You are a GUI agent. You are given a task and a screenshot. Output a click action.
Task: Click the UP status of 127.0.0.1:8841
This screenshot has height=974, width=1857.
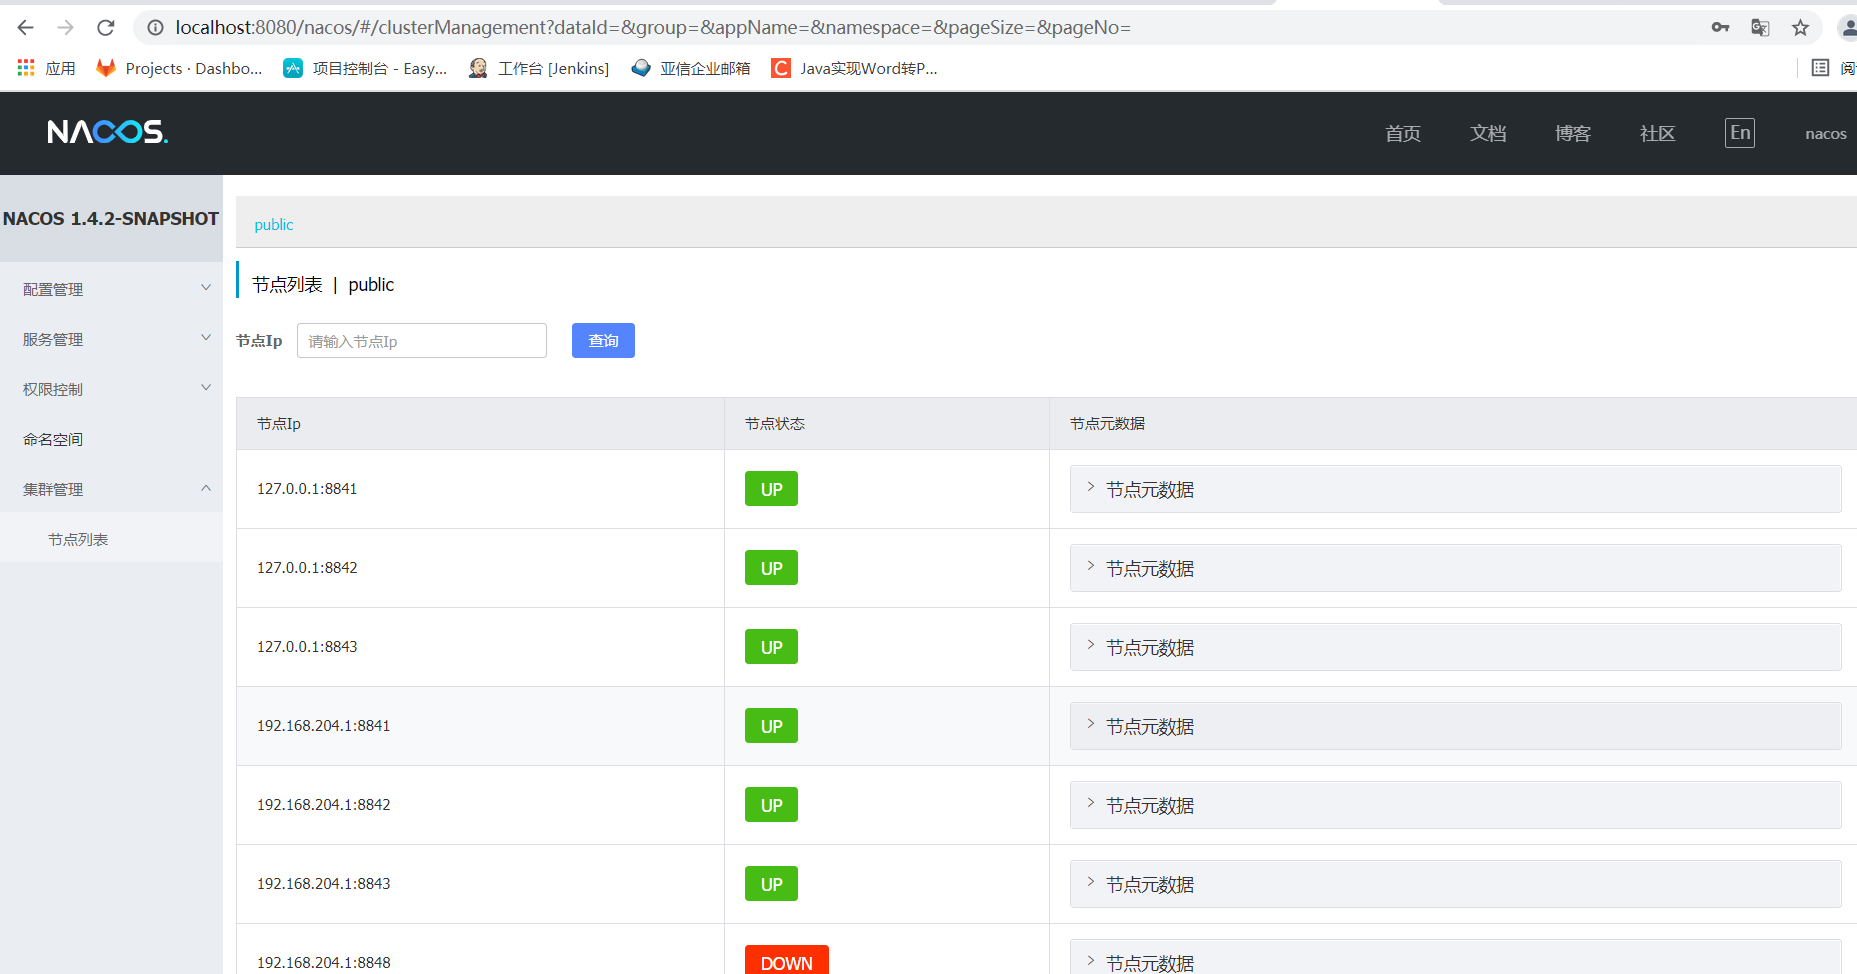(x=771, y=489)
